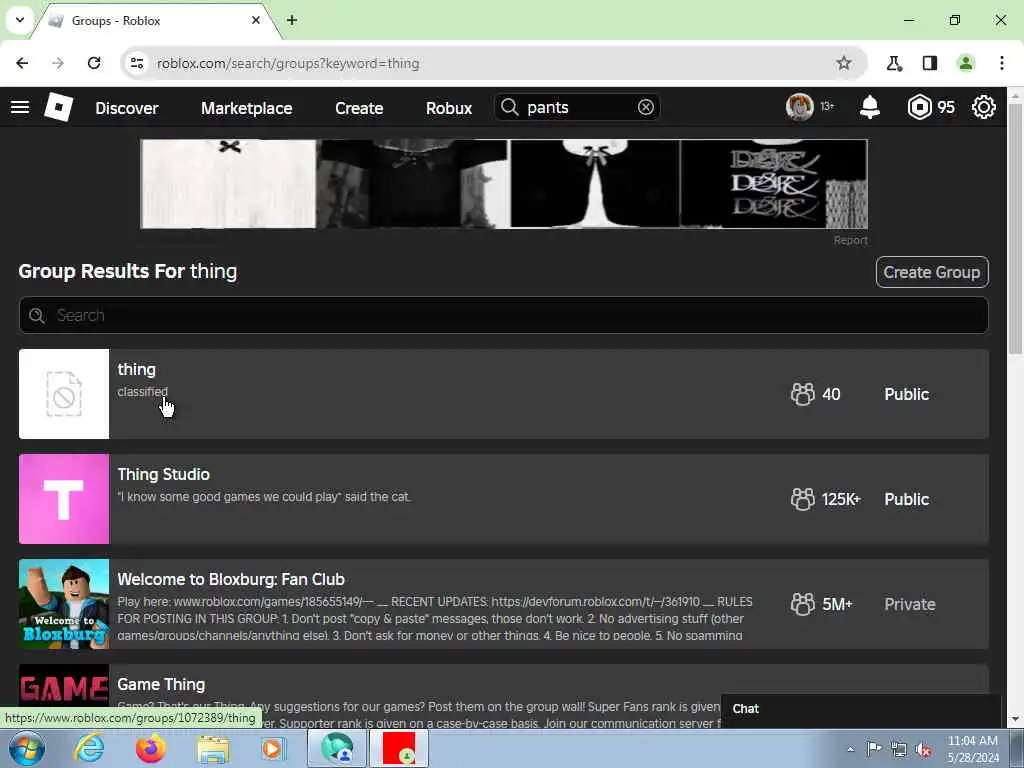This screenshot has height=768, width=1024.
Task: Open 'Welcome to Bloxburg: Fan Club' group title
Action: 231,579
